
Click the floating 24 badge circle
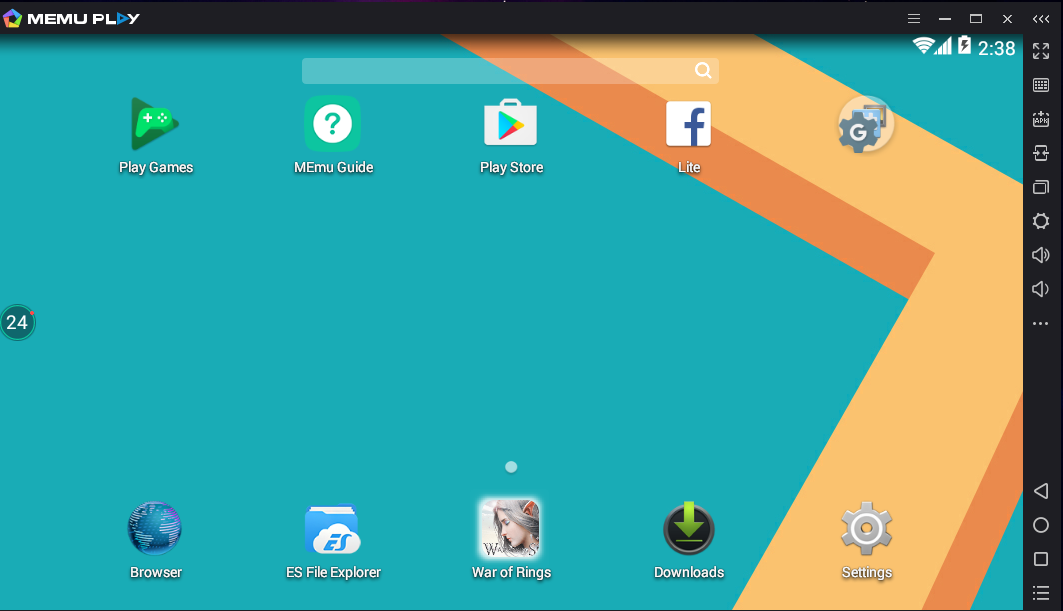(x=17, y=322)
